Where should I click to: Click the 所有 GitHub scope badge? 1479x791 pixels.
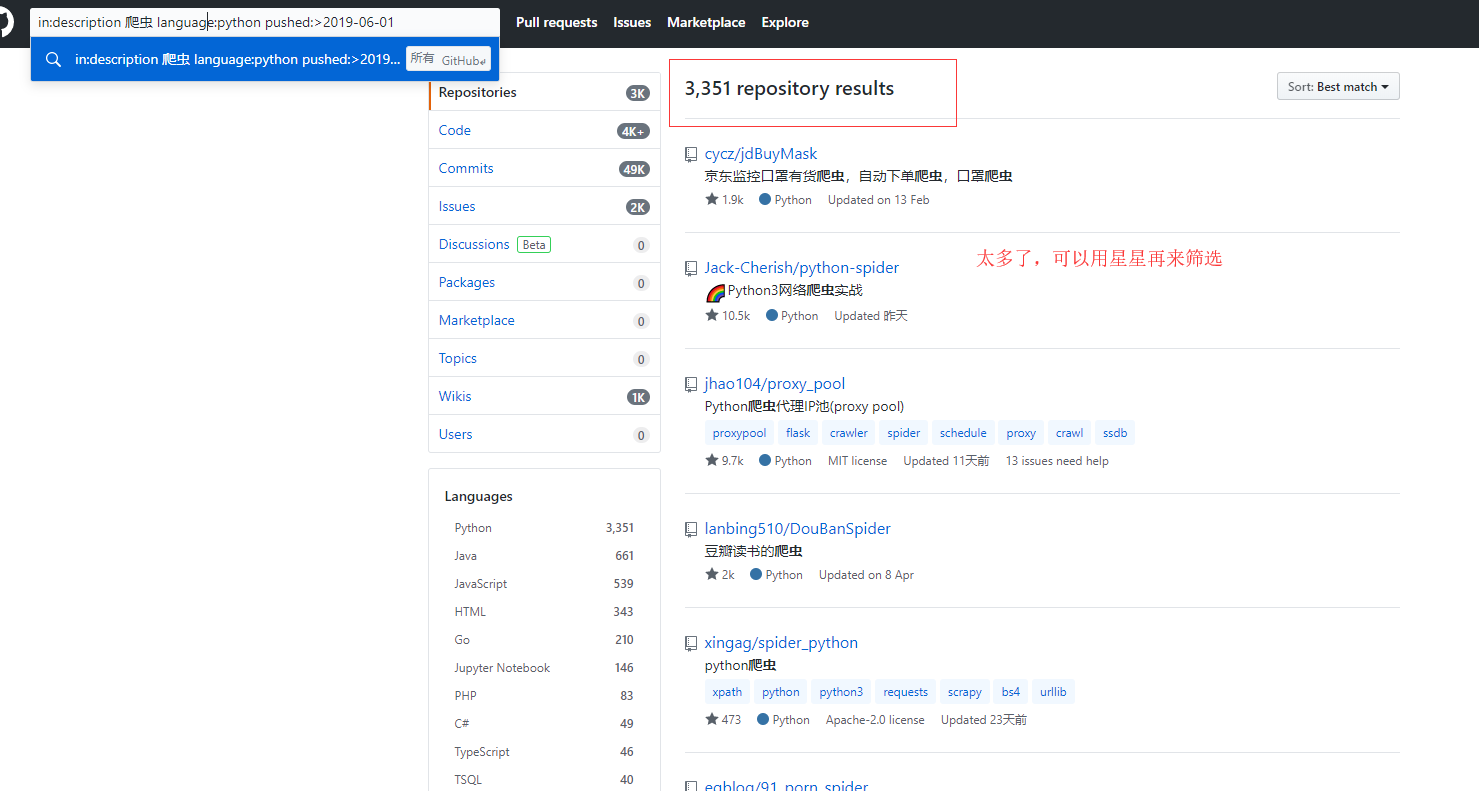[x=448, y=59]
